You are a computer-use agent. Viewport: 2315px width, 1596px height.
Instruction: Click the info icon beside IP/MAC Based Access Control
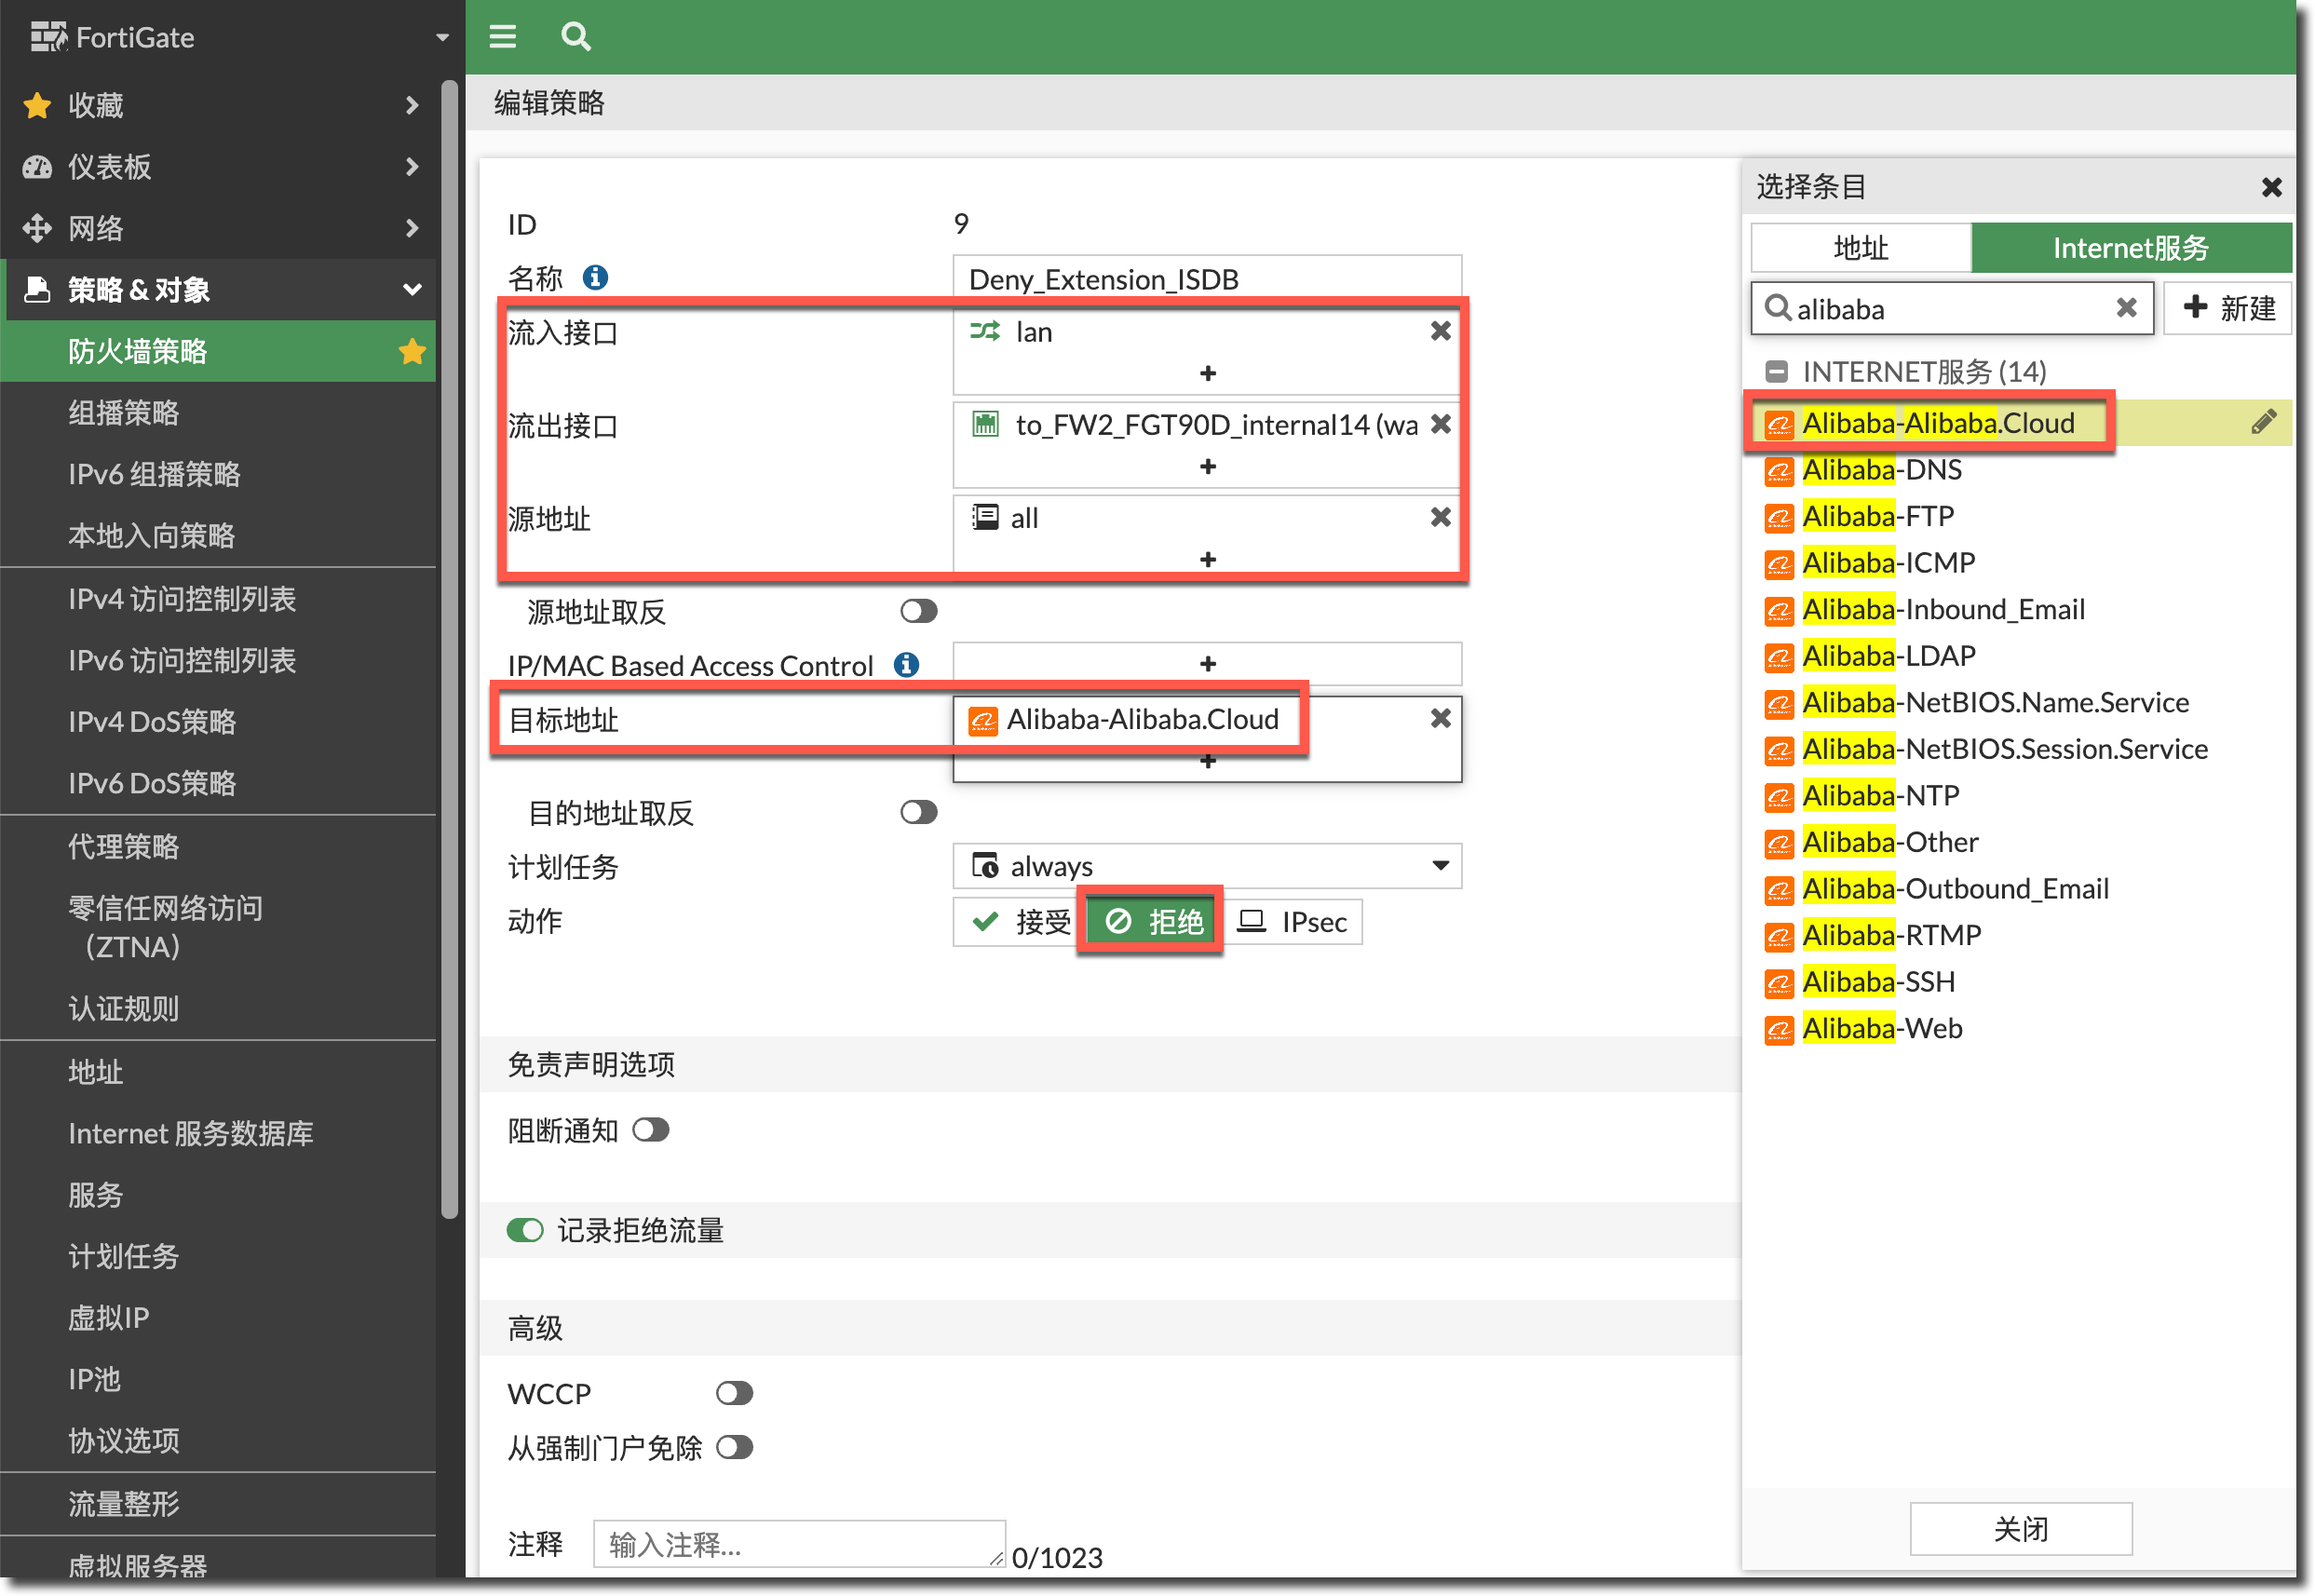tap(906, 665)
